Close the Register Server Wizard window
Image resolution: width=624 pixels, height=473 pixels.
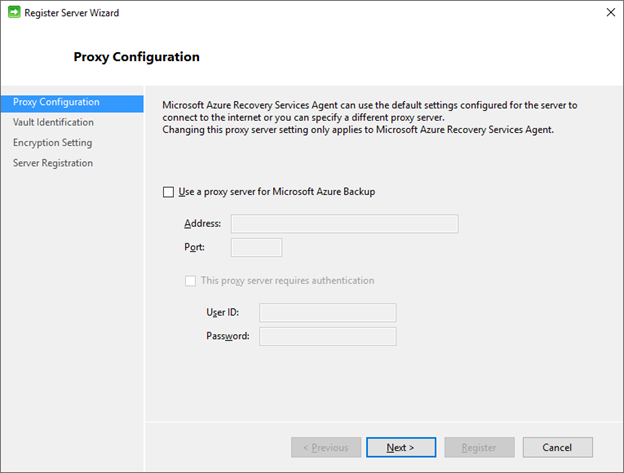[x=609, y=13]
